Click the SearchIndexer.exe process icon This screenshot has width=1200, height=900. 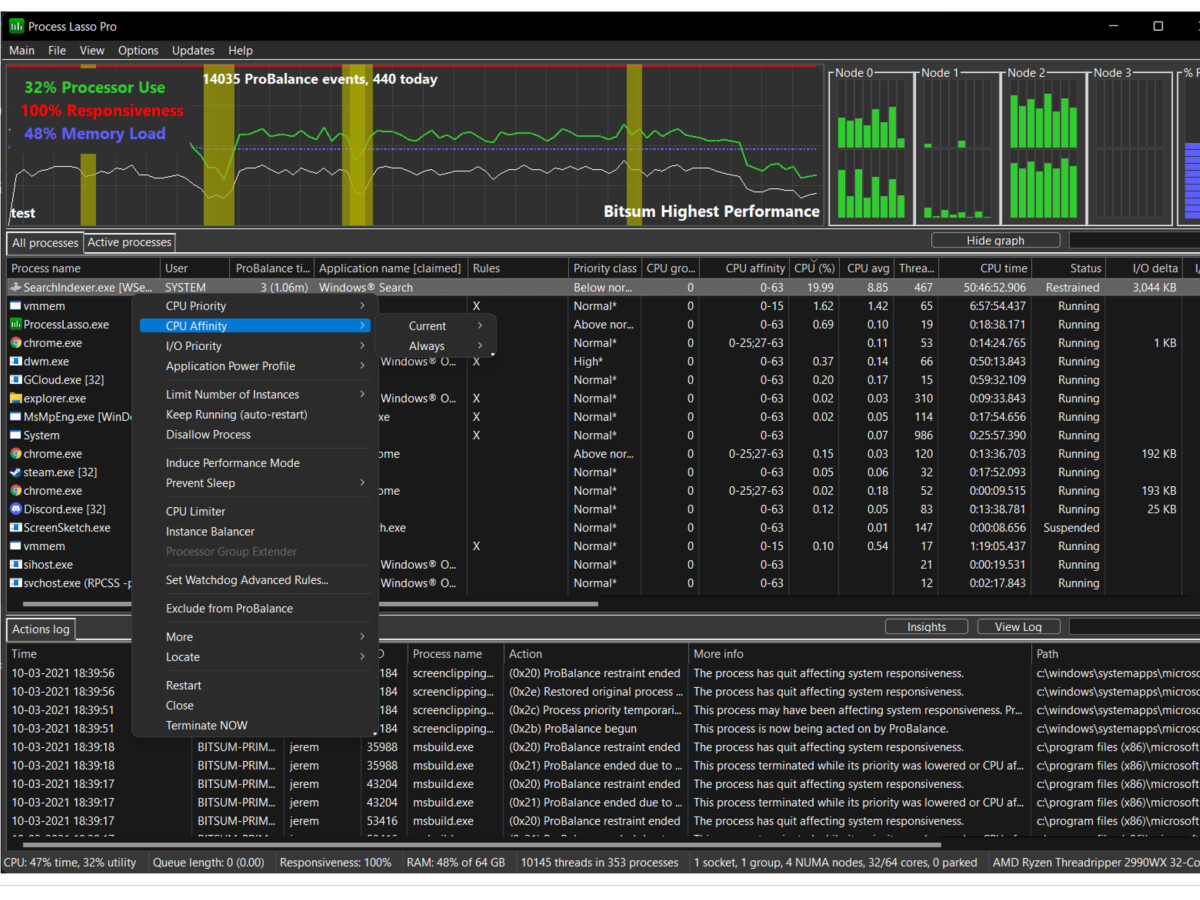point(15,288)
